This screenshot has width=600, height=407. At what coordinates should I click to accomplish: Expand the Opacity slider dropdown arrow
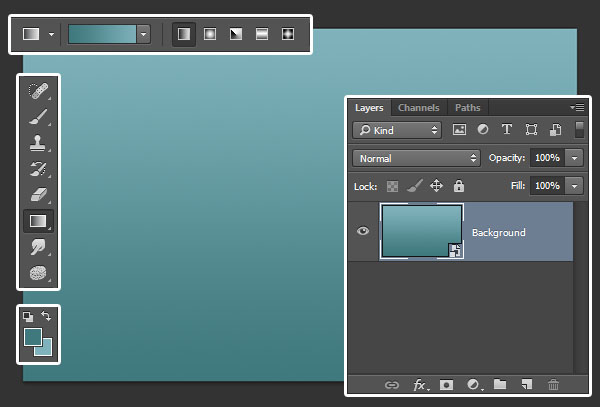tap(574, 158)
